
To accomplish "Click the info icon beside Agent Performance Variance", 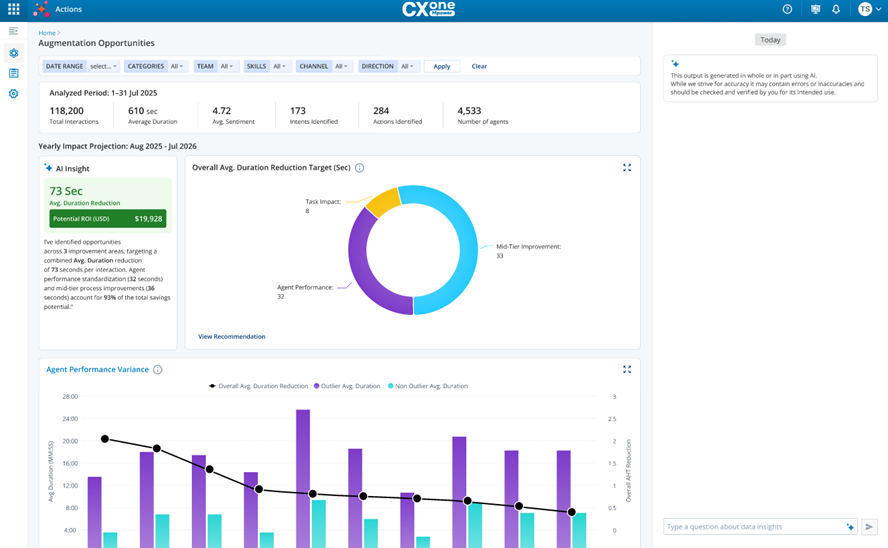I will [158, 370].
